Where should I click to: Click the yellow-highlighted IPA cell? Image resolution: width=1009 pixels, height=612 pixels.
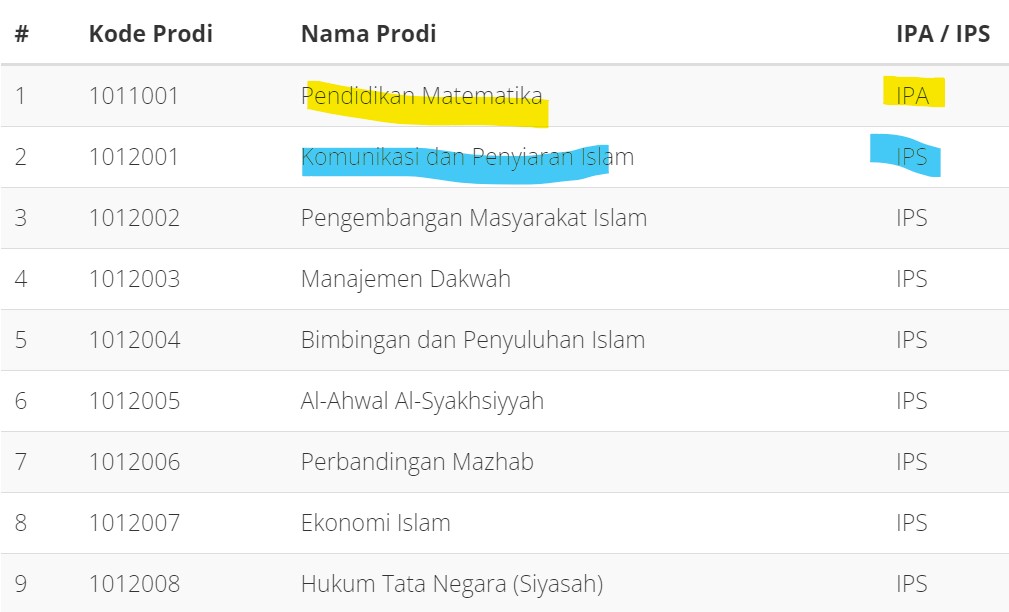pyautogui.click(x=912, y=96)
